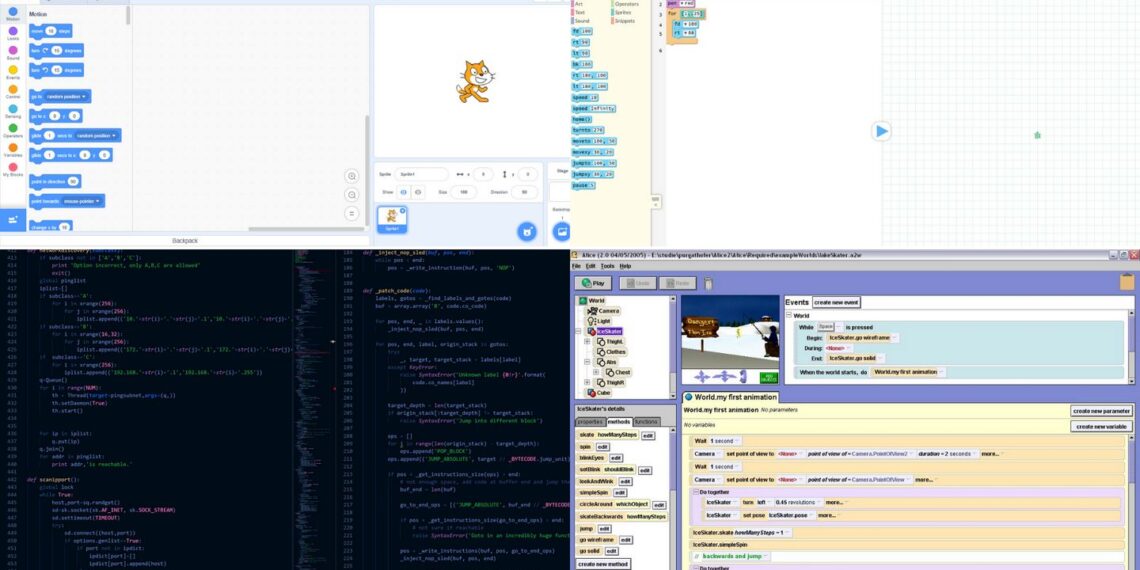Click the 'speed Infinity' palette block

click(594, 108)
